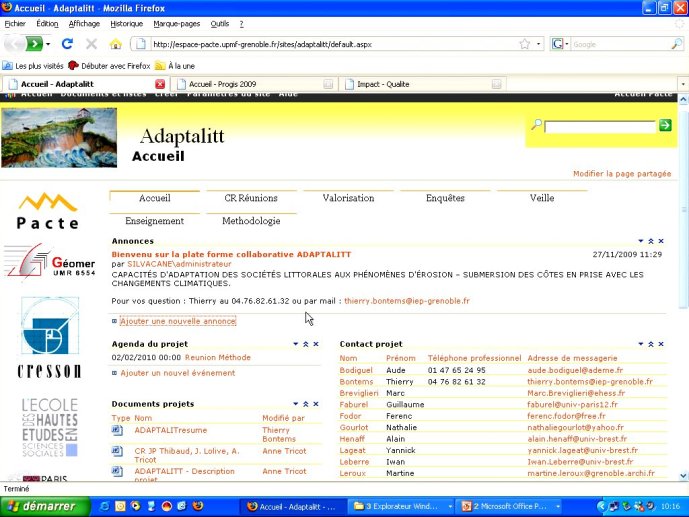Screen dimensions: 689x517
Task: Close the Contact projet web part
Action: (x=661, y=344)
